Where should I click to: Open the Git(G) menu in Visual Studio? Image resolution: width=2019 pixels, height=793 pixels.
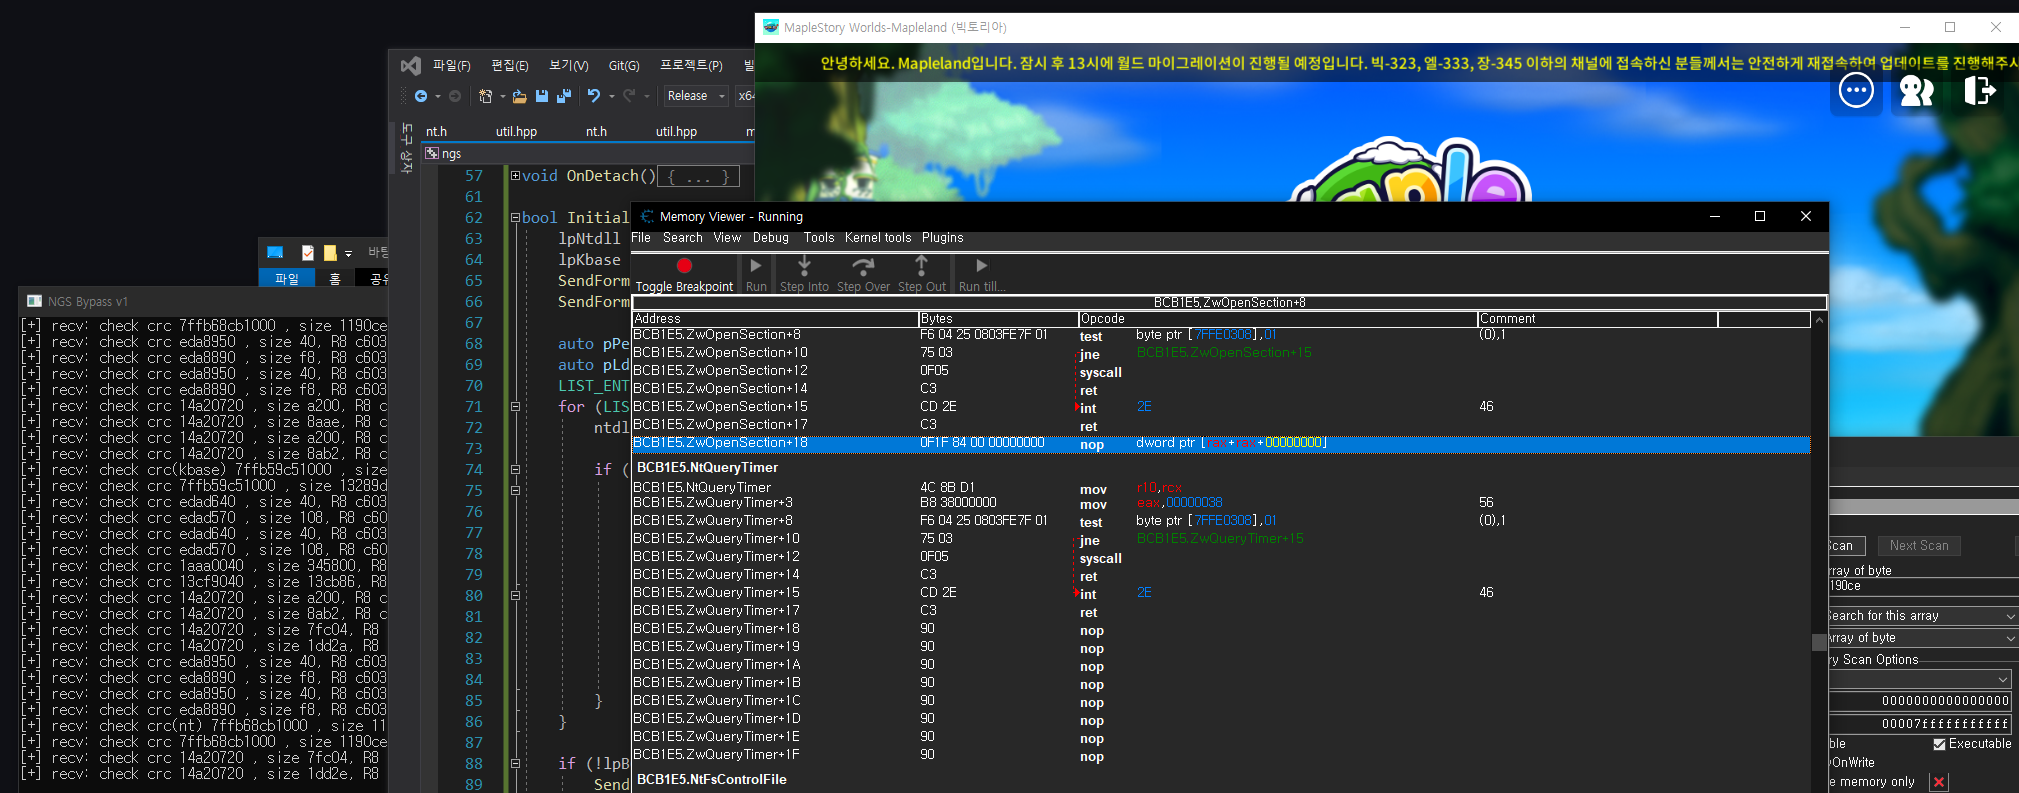coord(624,66)
